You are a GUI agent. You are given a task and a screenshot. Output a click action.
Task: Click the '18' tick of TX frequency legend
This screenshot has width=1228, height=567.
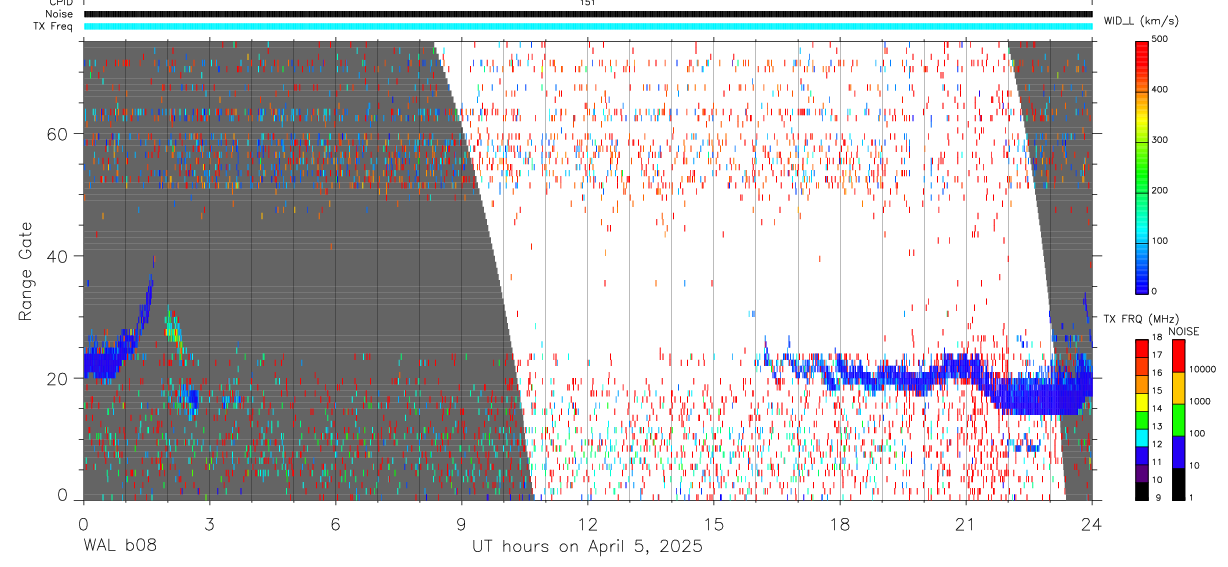point(1157,338)
